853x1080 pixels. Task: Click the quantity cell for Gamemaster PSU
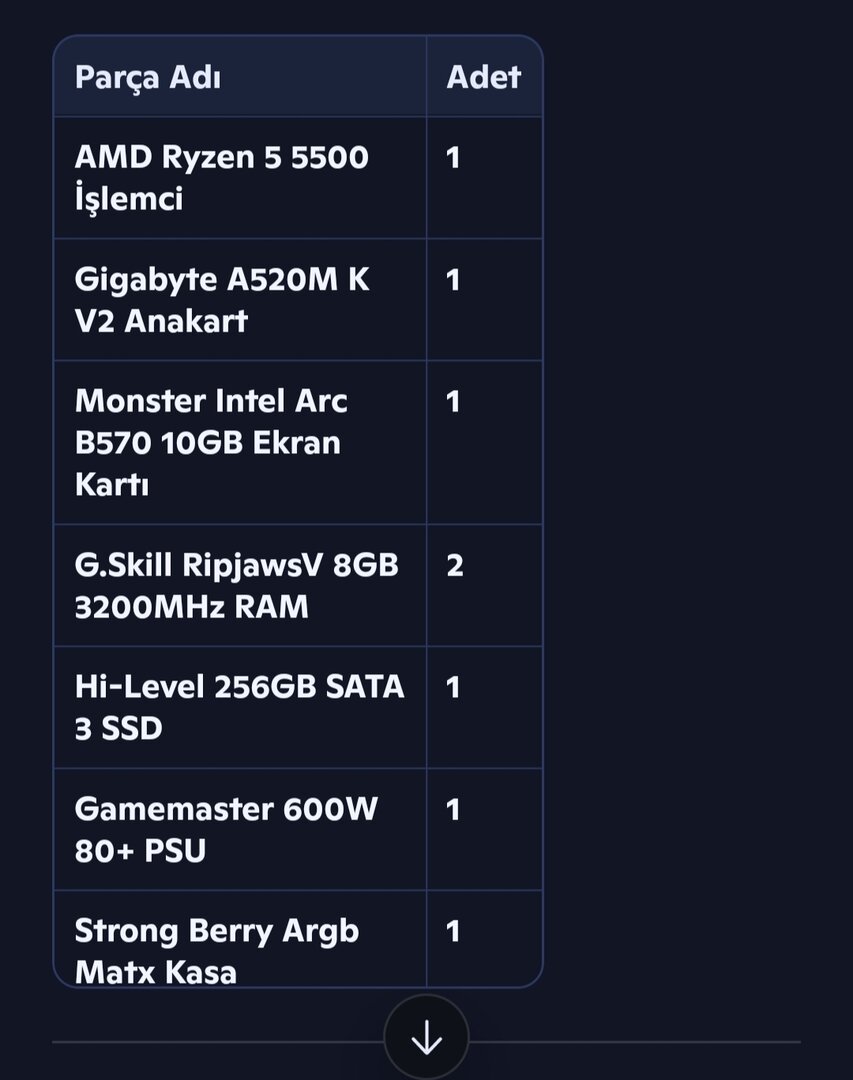(453, 810)
